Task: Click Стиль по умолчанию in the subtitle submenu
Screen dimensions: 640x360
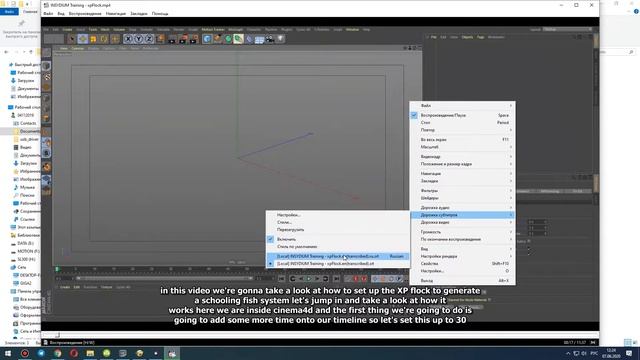Action: (338, 247)
